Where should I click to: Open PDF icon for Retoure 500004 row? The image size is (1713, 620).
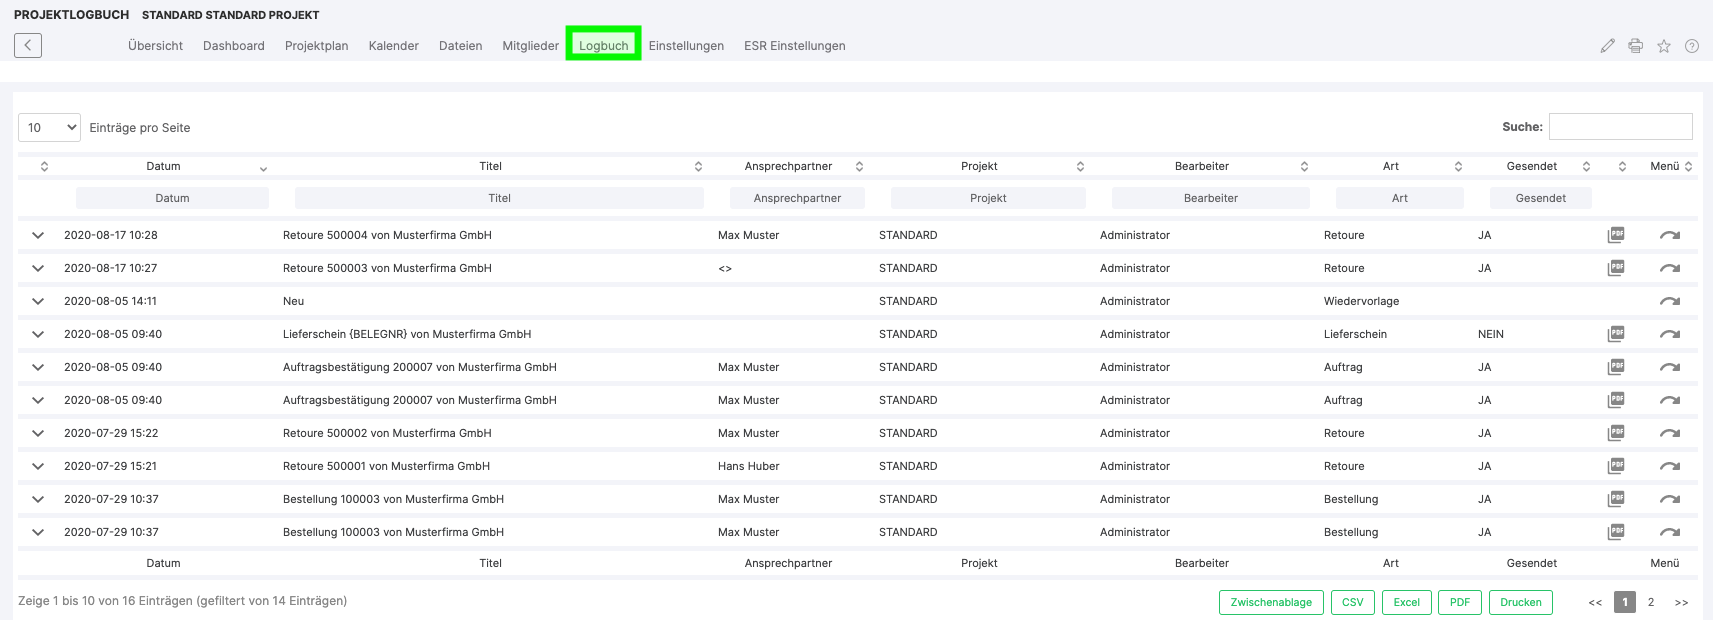[1615, 235]
